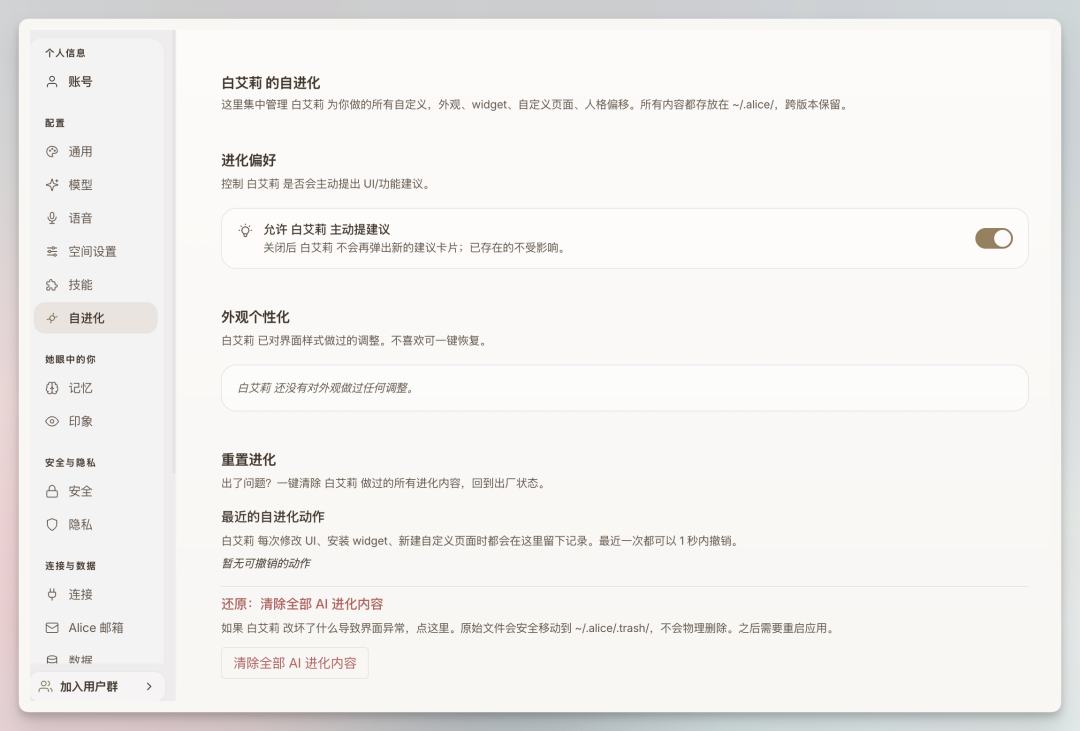The image size is (1080, 731).
Task: Click the 加入用户群 button
Action: coord(97,686)
